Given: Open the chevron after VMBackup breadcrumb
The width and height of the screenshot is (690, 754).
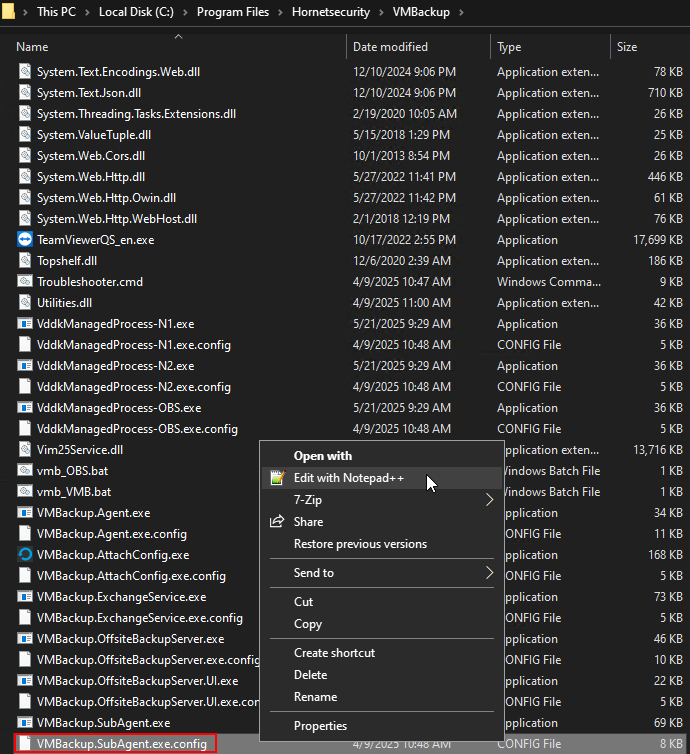Looking at the screenshot, I should (x=461, y=12).
